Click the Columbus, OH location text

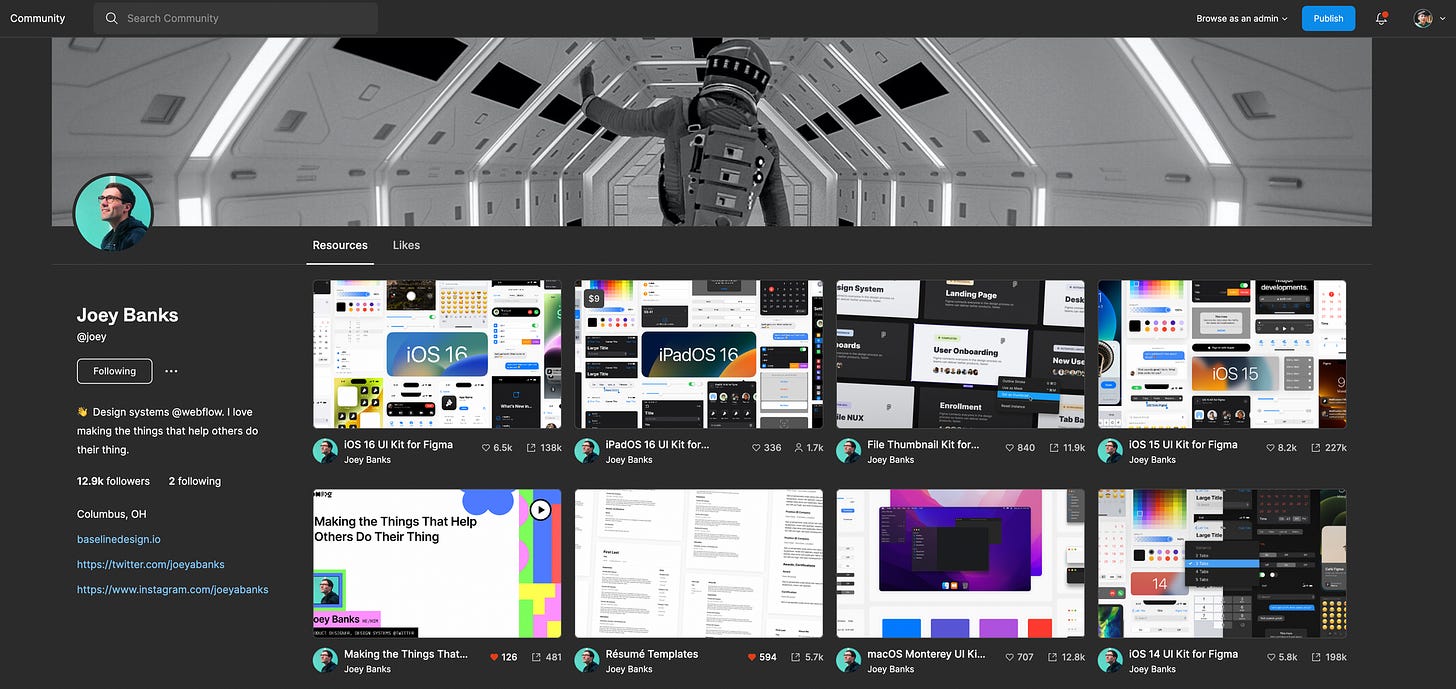tap(111, 514)
